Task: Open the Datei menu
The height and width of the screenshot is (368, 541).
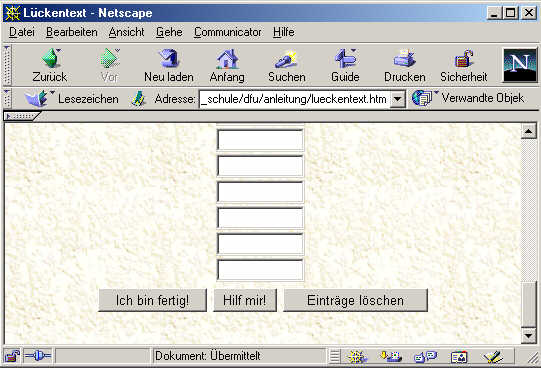Action: tap(22, 32)
